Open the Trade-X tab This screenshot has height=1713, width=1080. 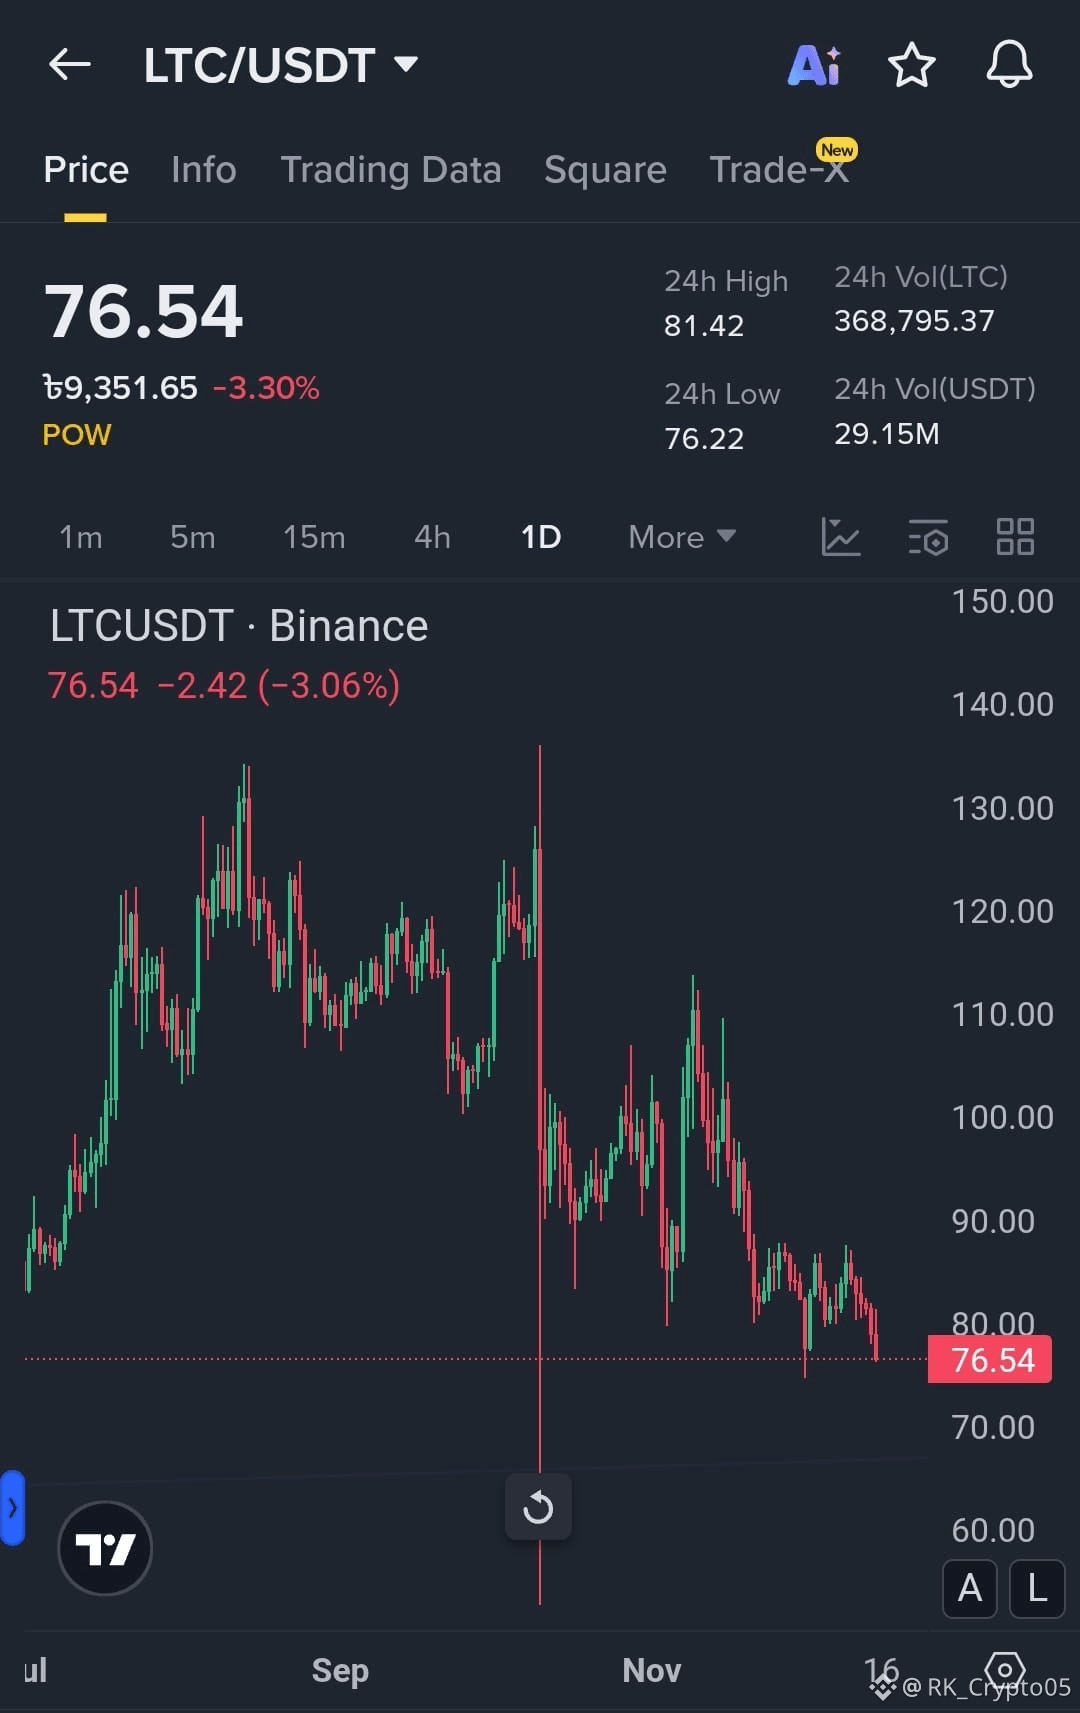click(779, 170)
